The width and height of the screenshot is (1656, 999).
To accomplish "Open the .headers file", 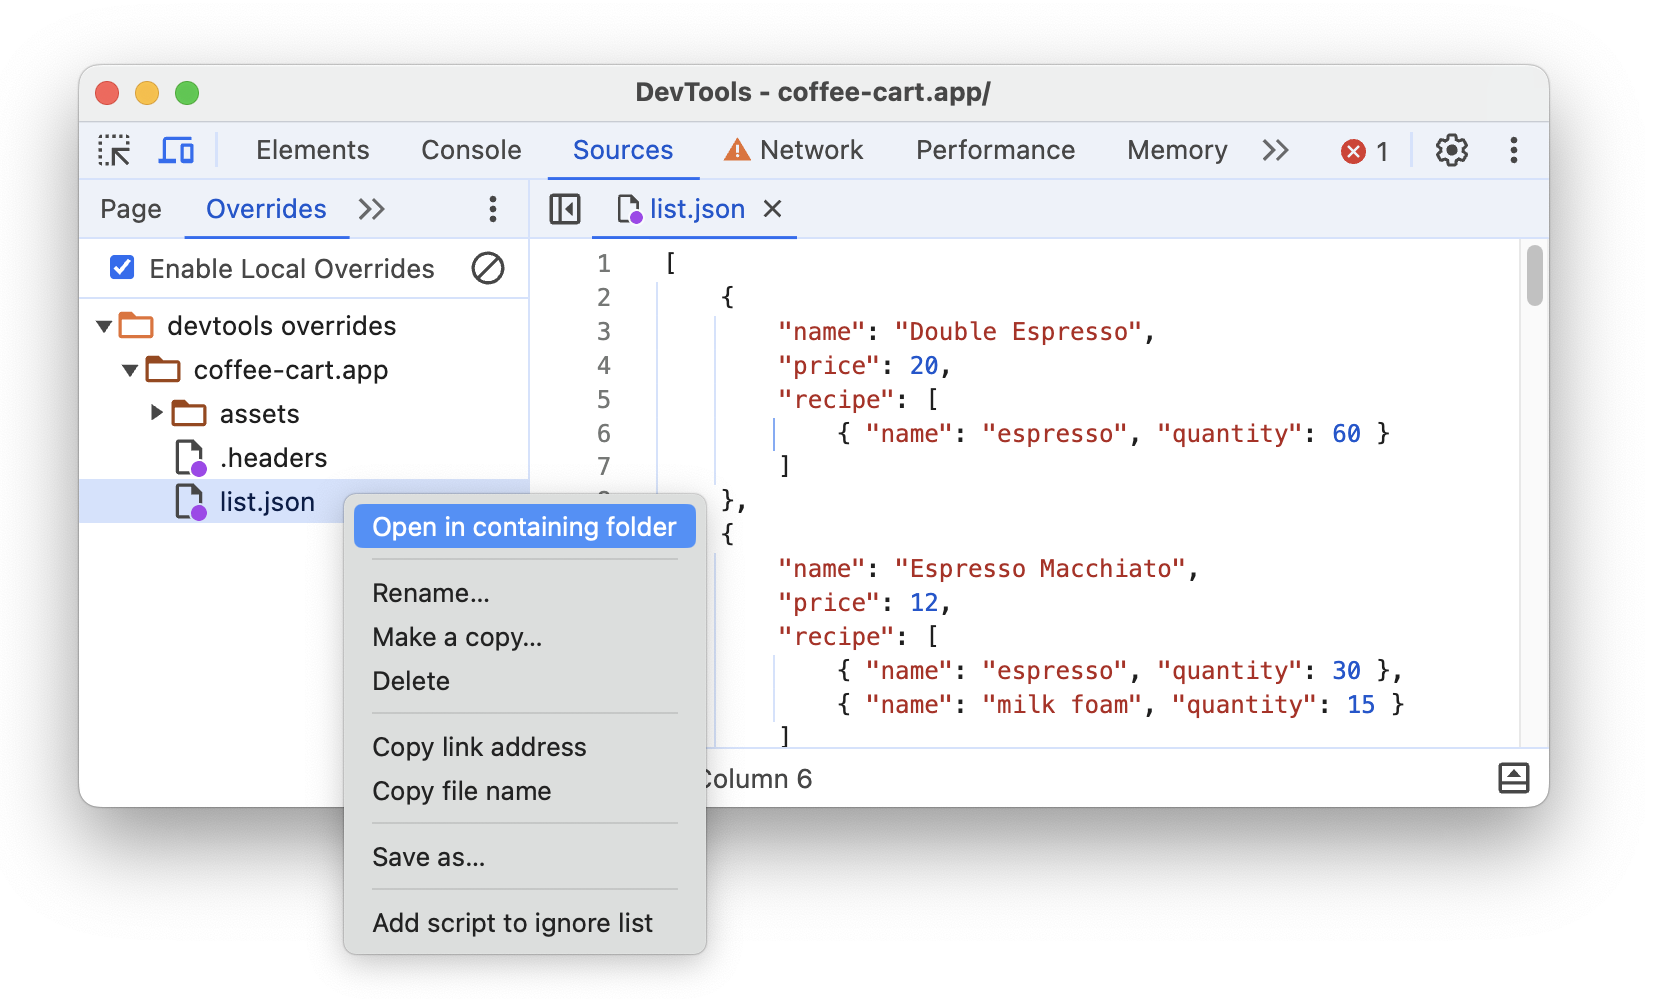I will [272, 457].
